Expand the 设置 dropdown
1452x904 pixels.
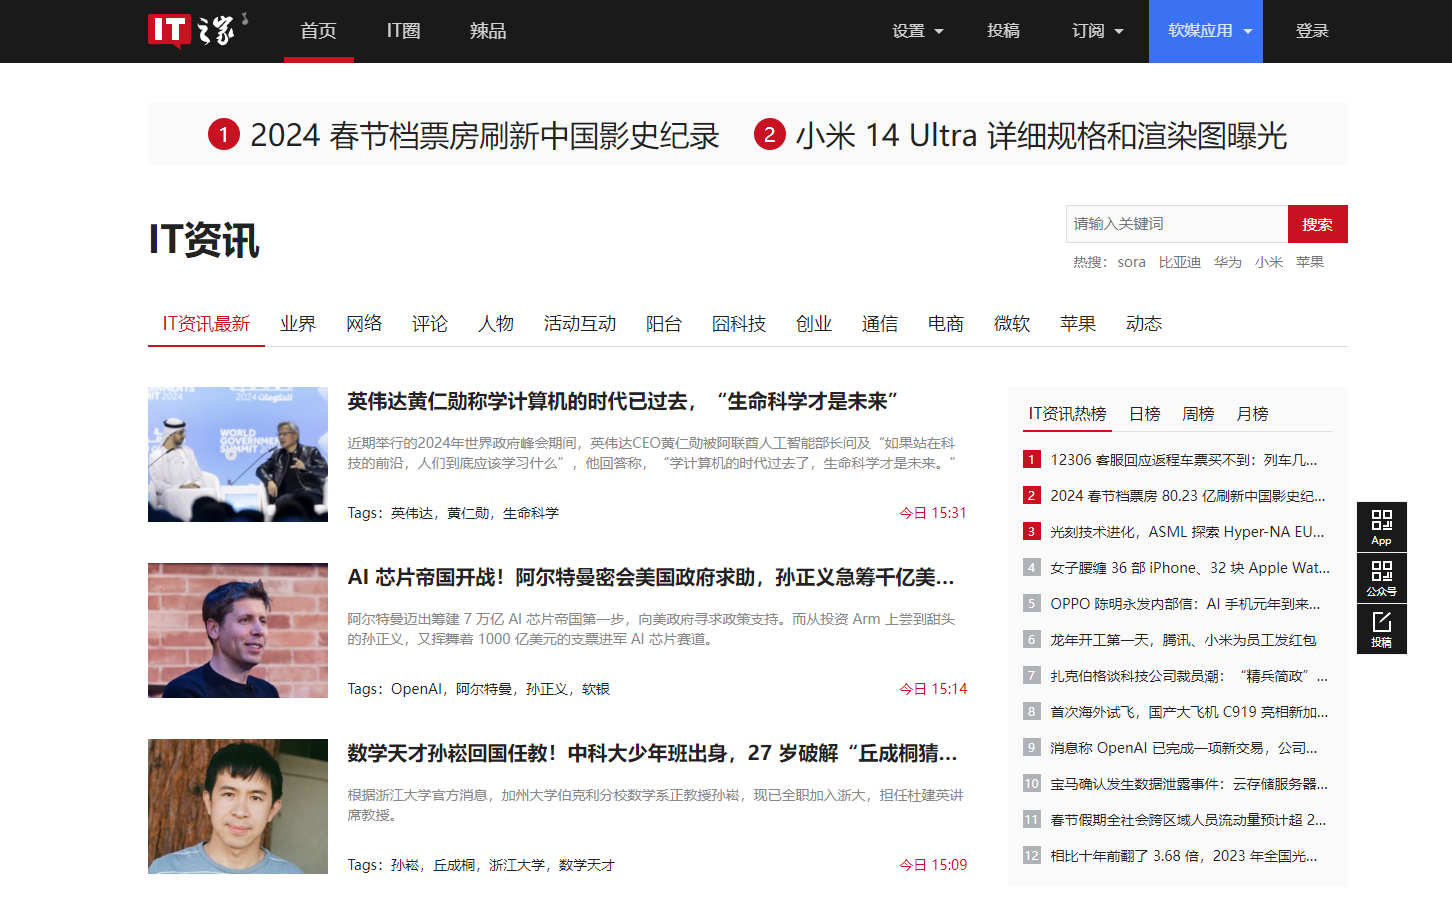click(x=917, y=31)
